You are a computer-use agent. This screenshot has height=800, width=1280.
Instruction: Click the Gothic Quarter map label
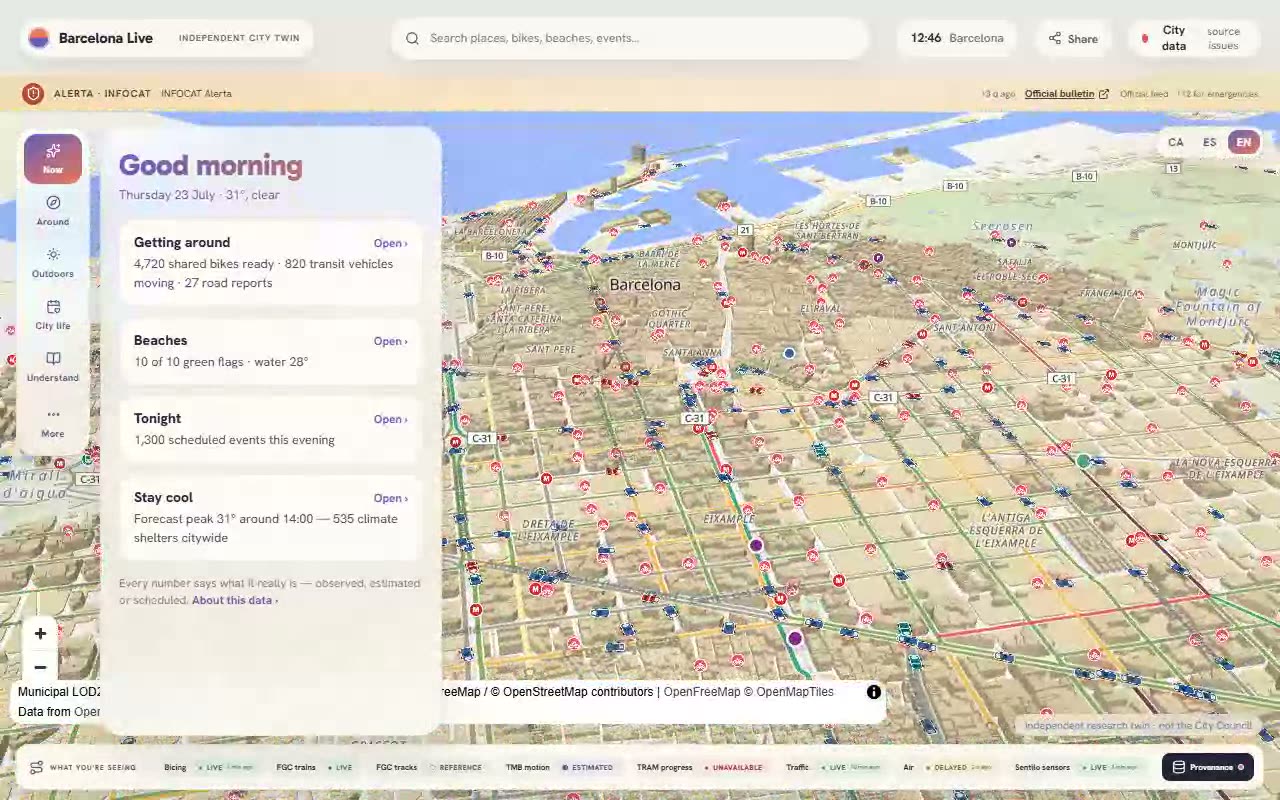[670, 318]
